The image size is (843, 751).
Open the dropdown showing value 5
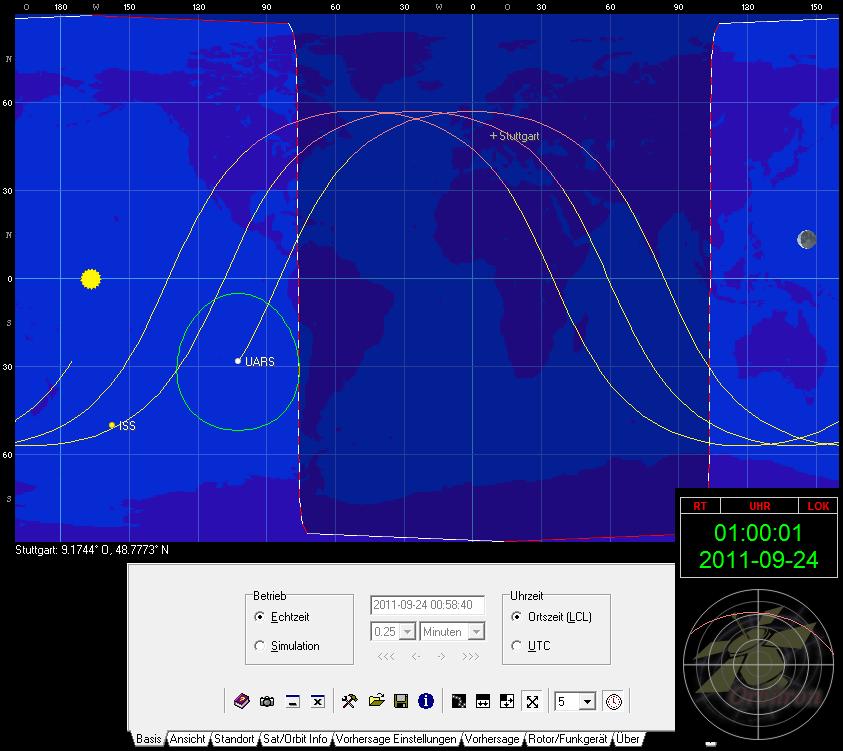tap(587, 702)
